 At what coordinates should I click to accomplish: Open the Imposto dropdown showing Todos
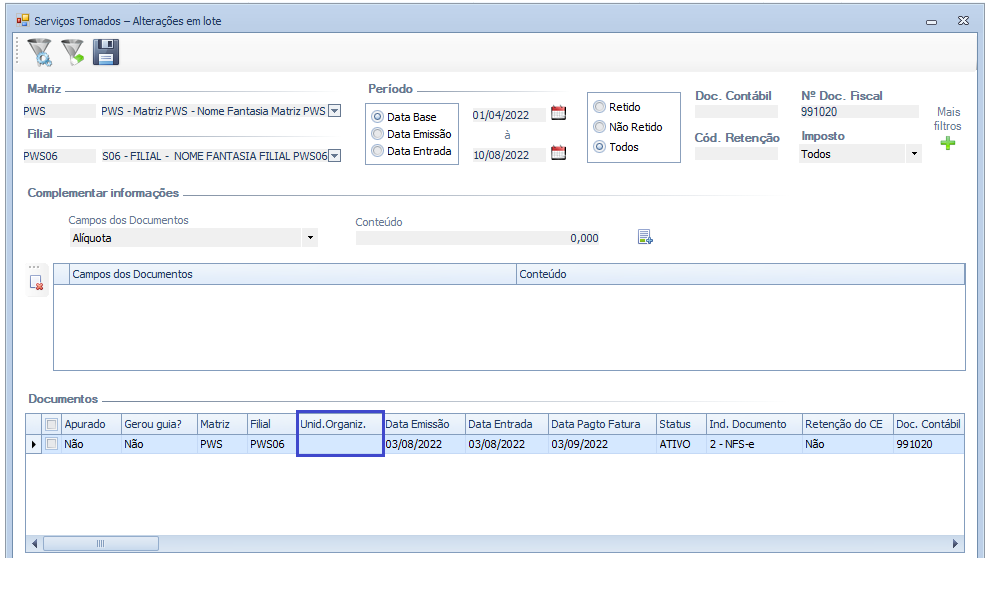coord(913,154)
